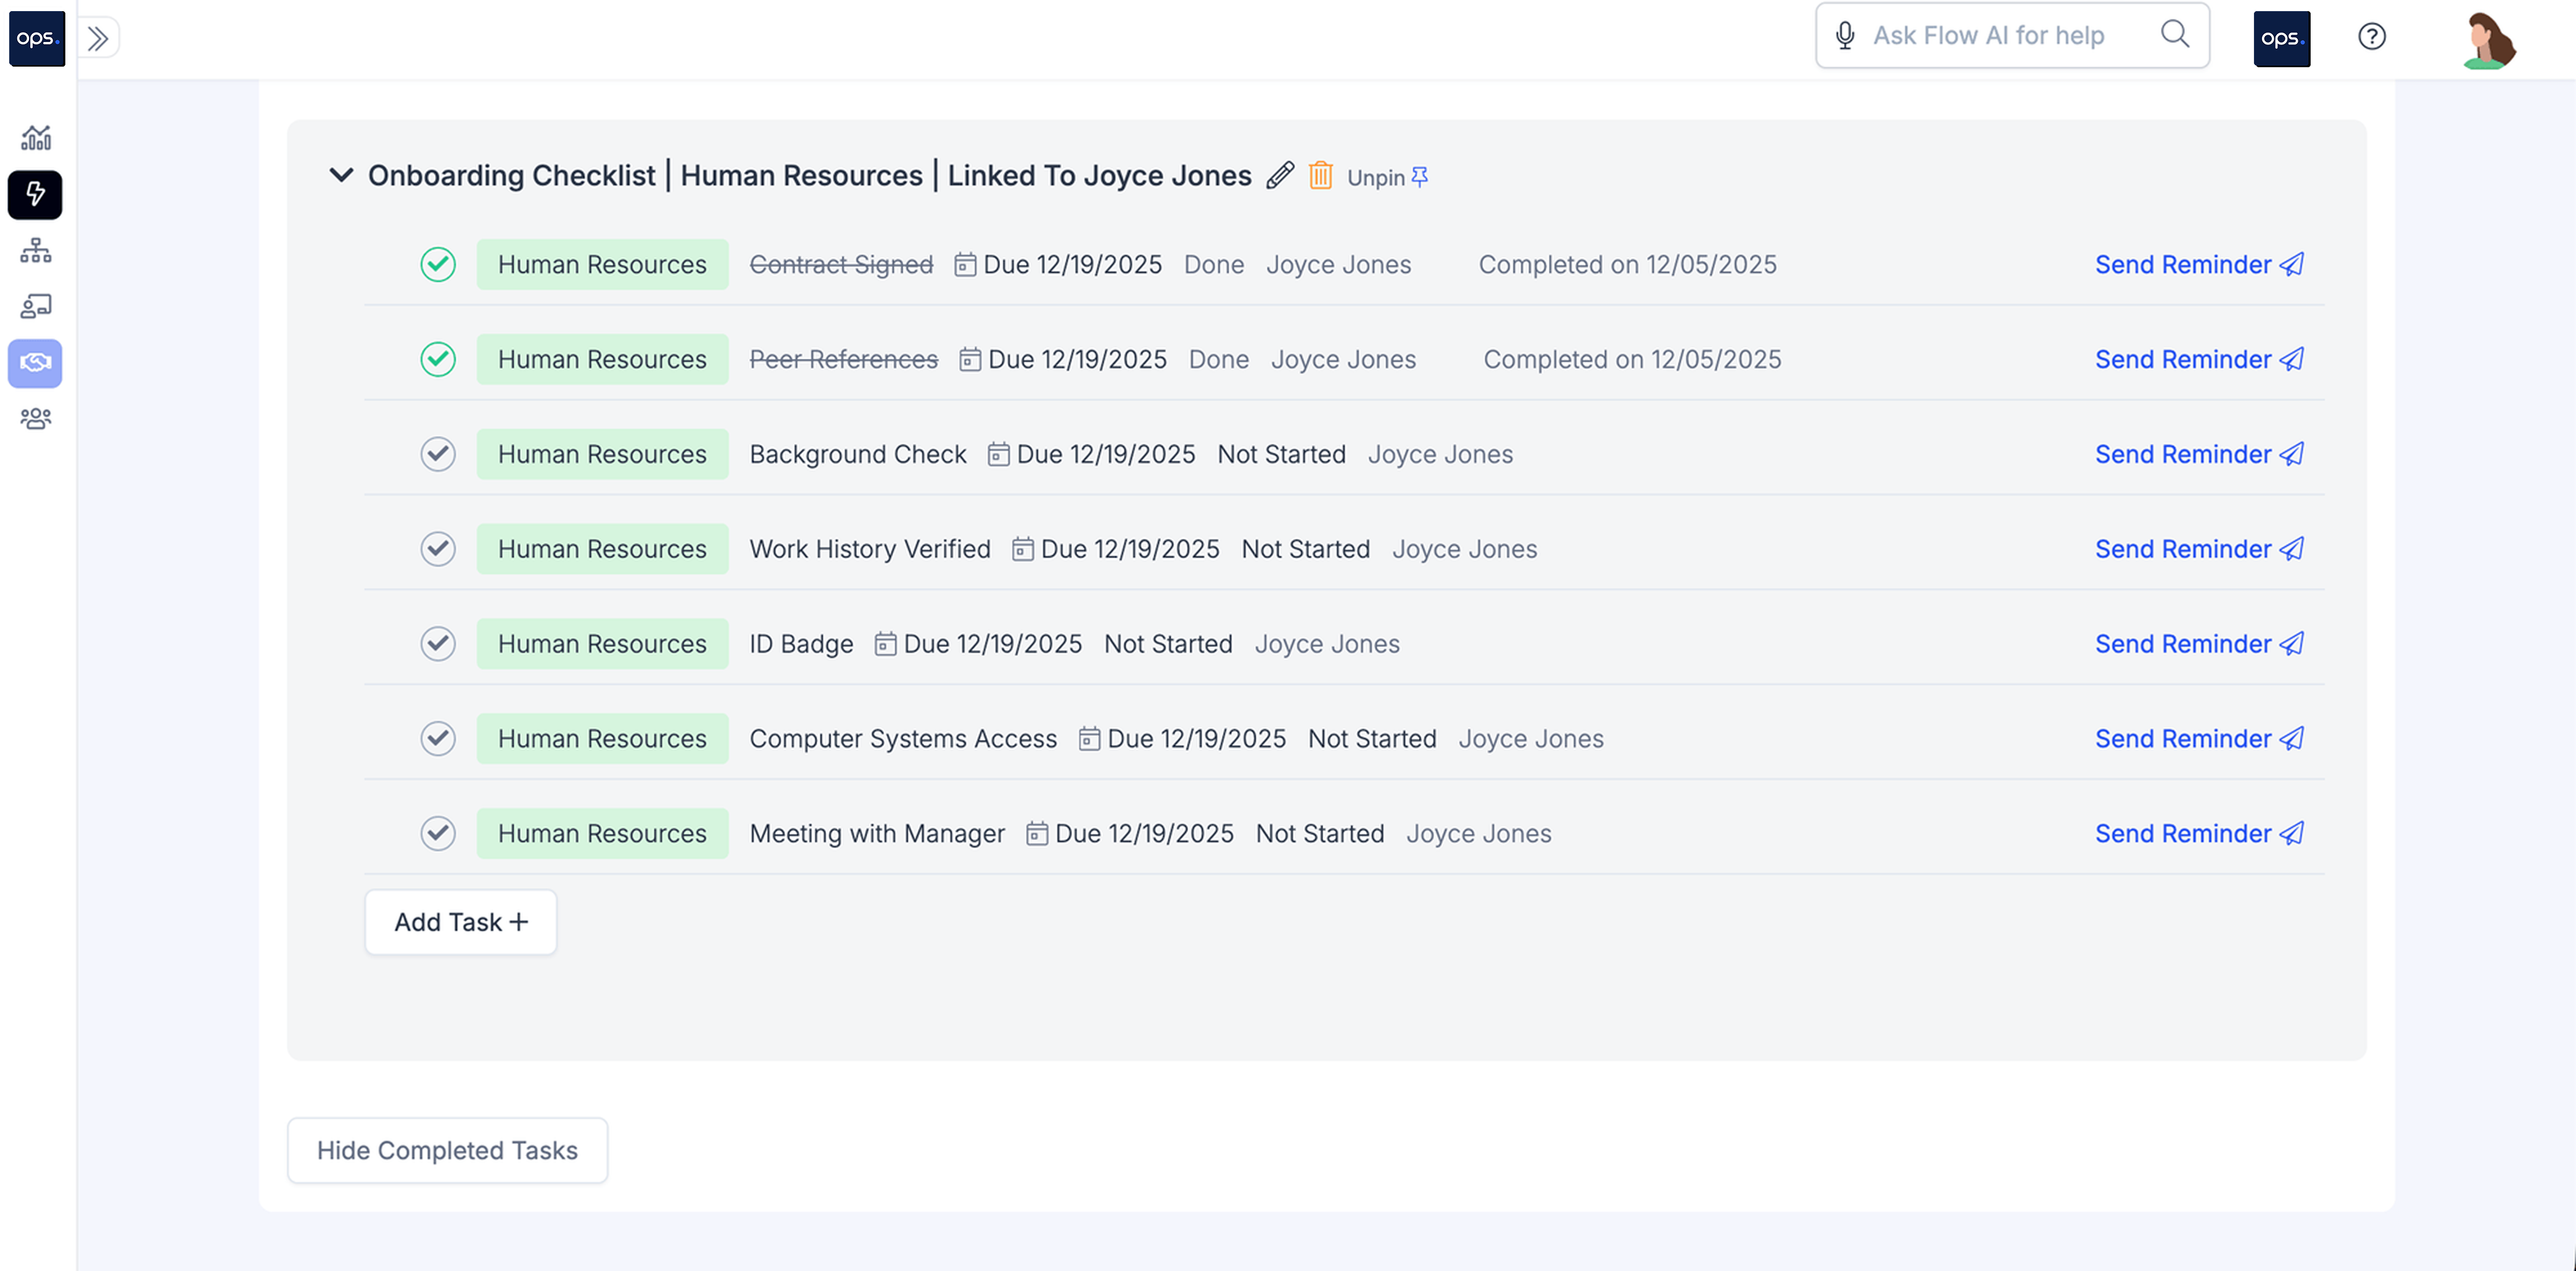Click the help question mark icon
Image resolution: width=2576 pixels, height=1271 pixels.
click(2371, 37)
